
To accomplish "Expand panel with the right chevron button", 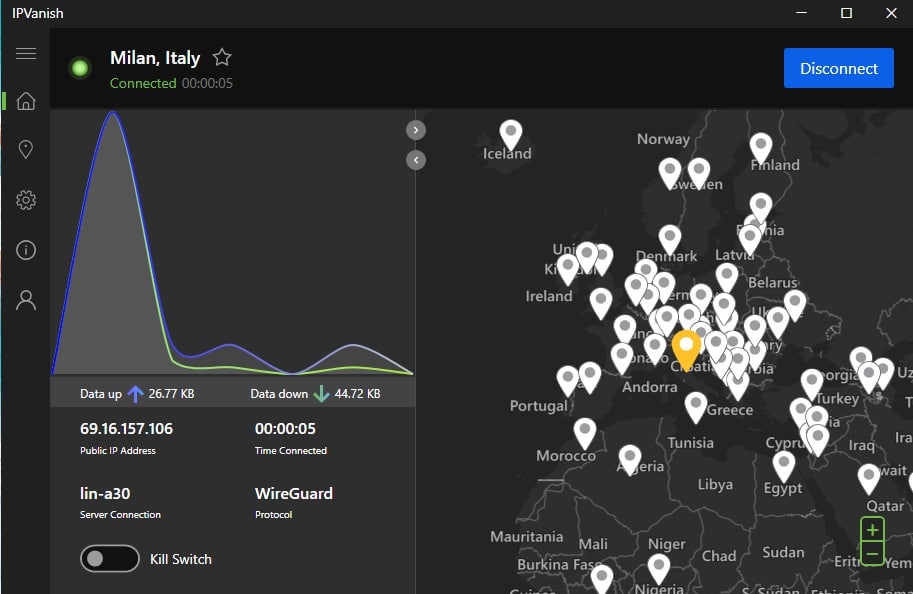I will pyautogui.click(x=416, y=130).
